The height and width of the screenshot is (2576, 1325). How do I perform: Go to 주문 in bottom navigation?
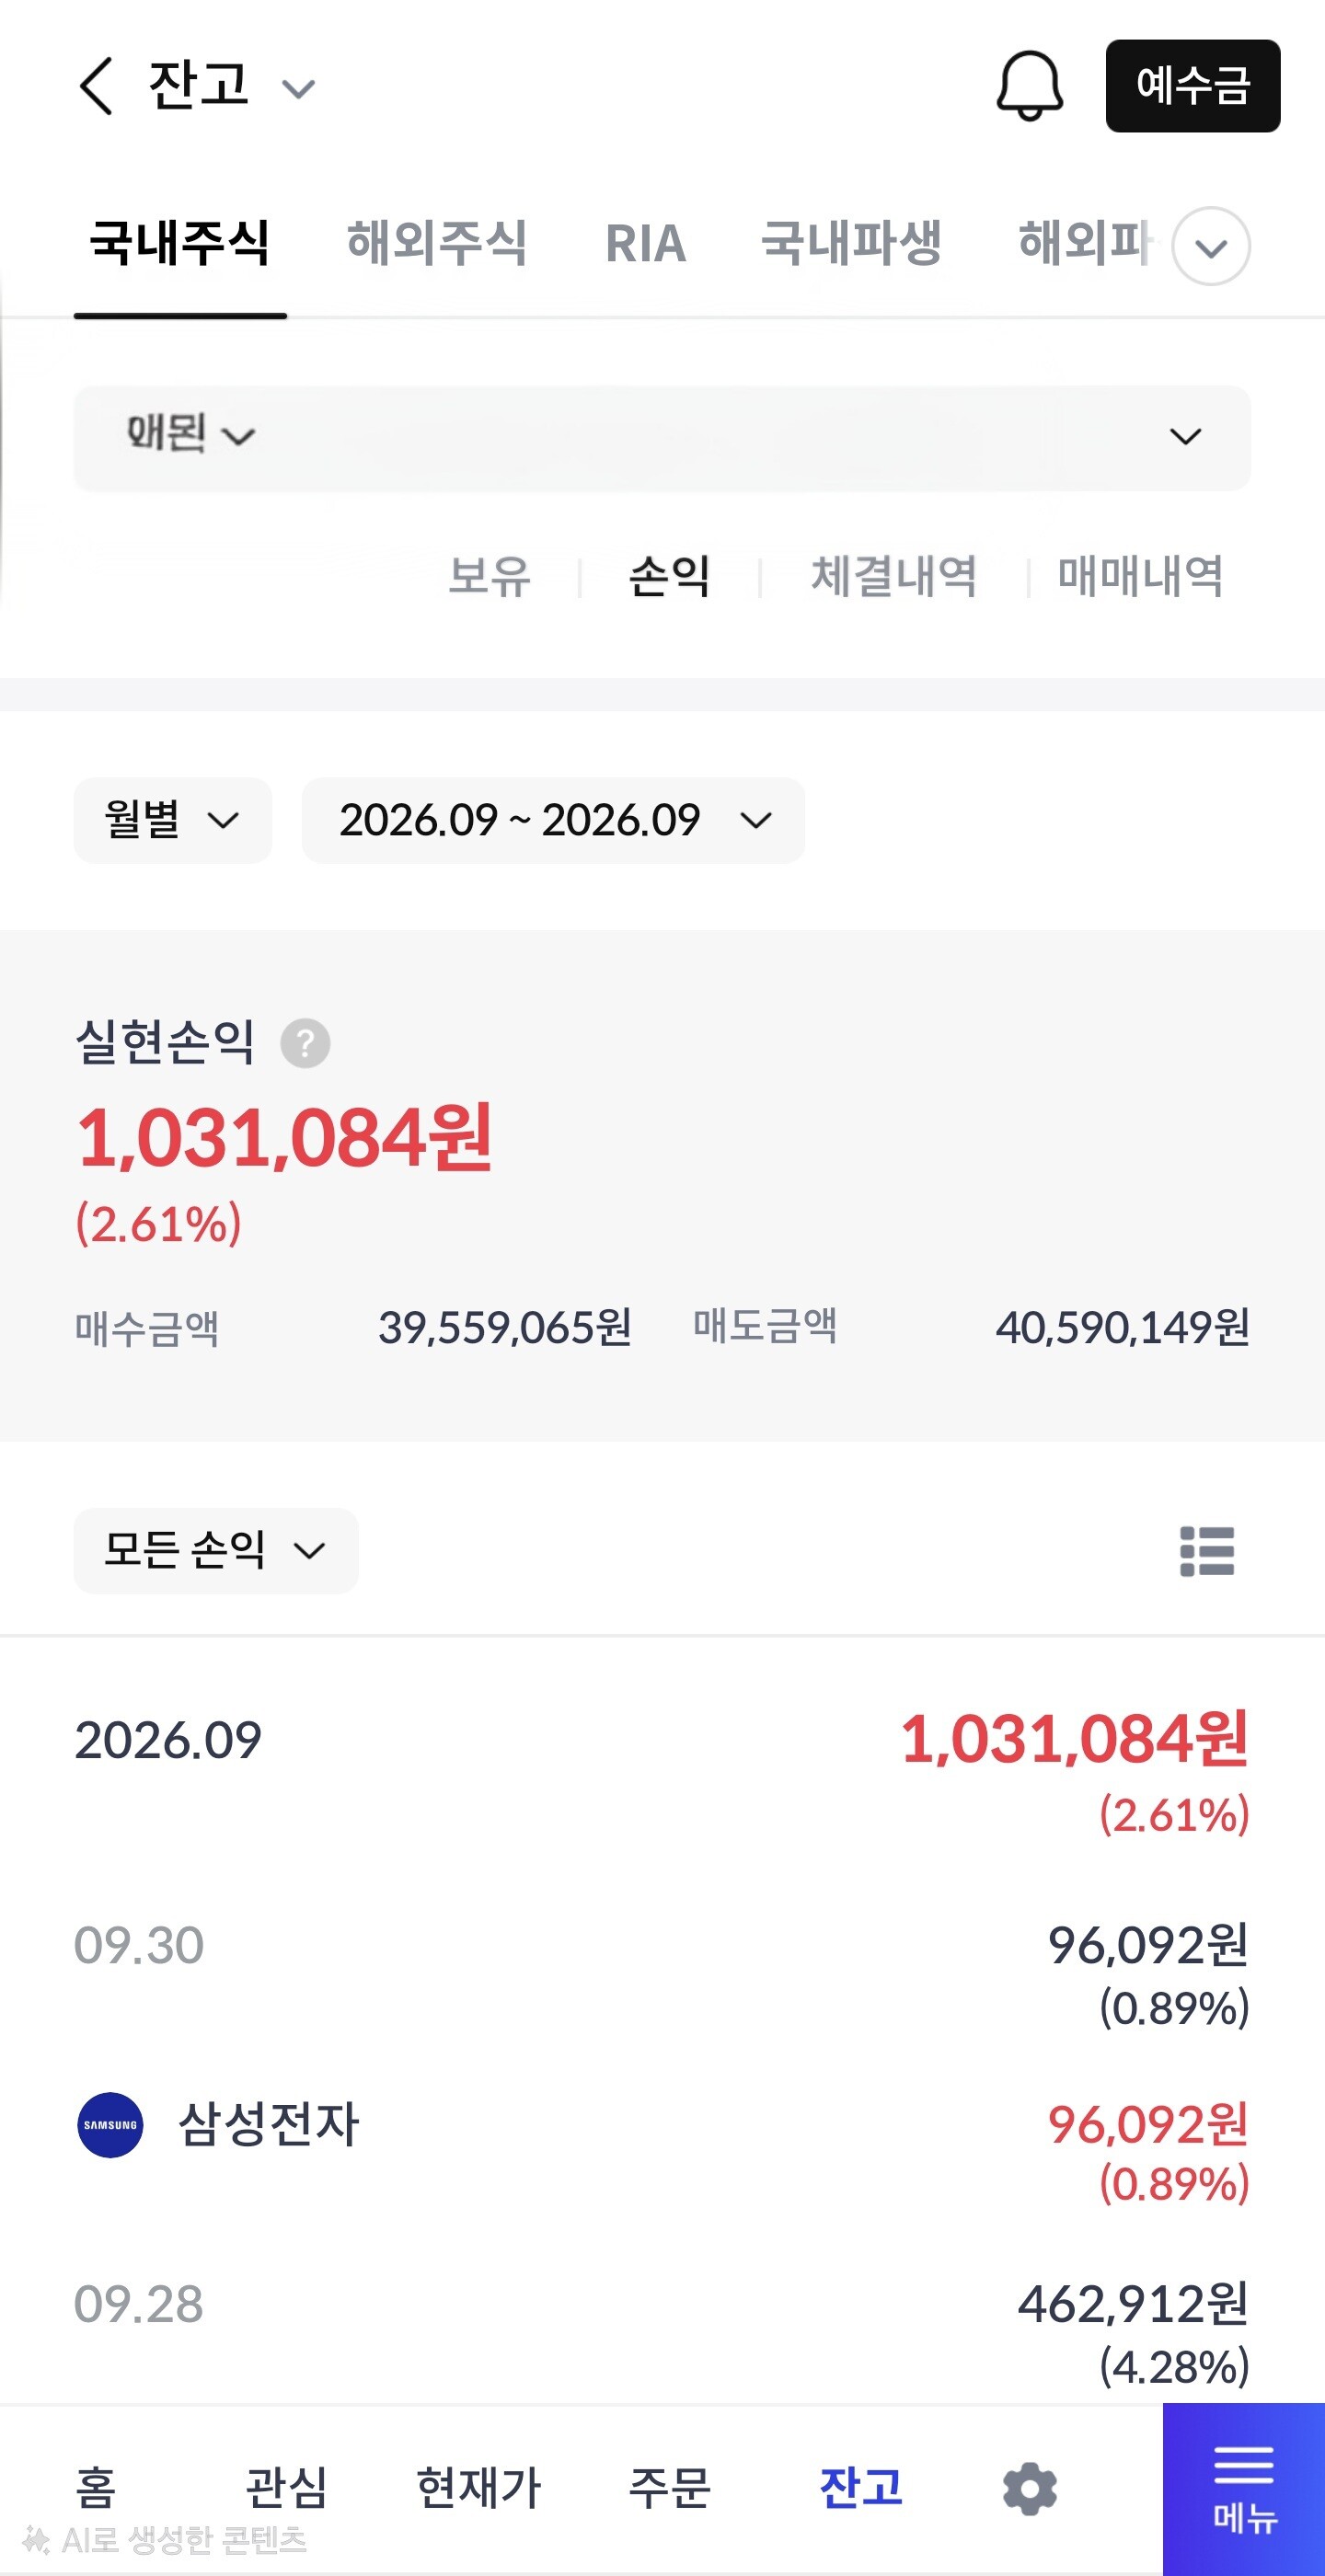(669, 2488)
